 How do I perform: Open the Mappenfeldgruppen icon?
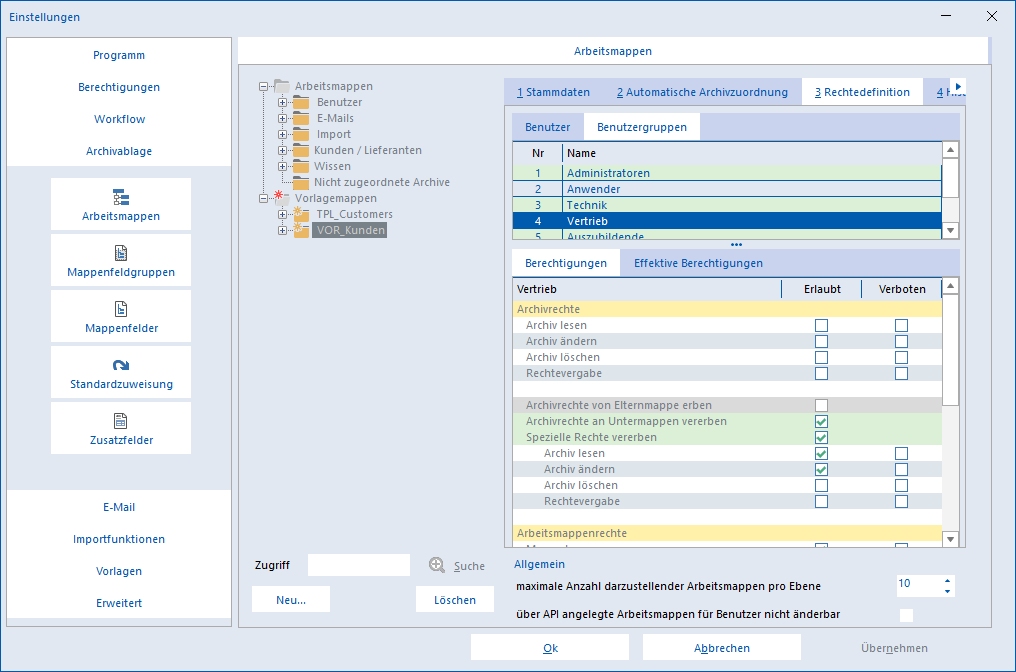coord(121,253)
